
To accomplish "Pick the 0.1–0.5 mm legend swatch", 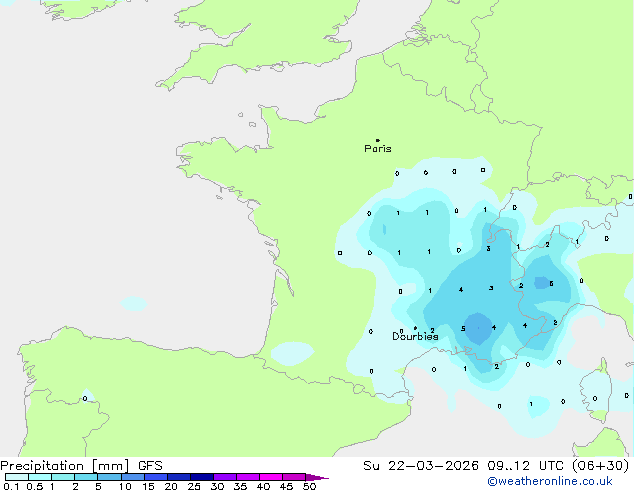I will 17,477.
